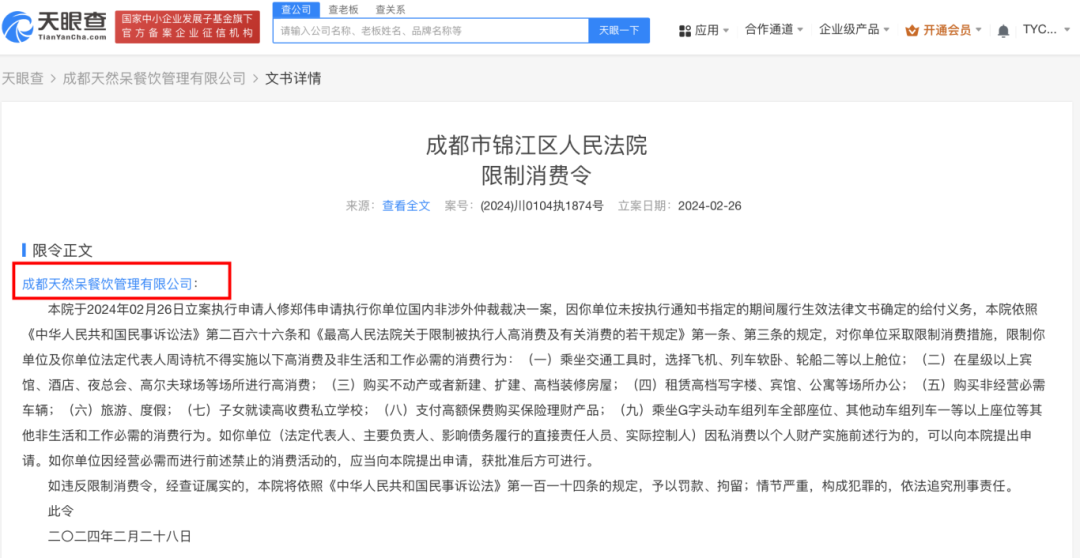Click the 应用 grid icon
1080x558 pixels.
pos(684,30)
